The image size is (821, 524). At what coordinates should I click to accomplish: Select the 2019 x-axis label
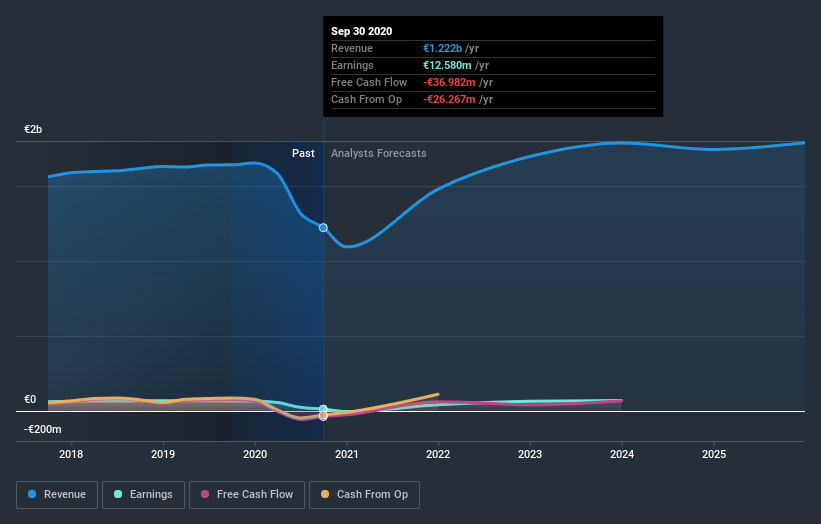point(163,454)
